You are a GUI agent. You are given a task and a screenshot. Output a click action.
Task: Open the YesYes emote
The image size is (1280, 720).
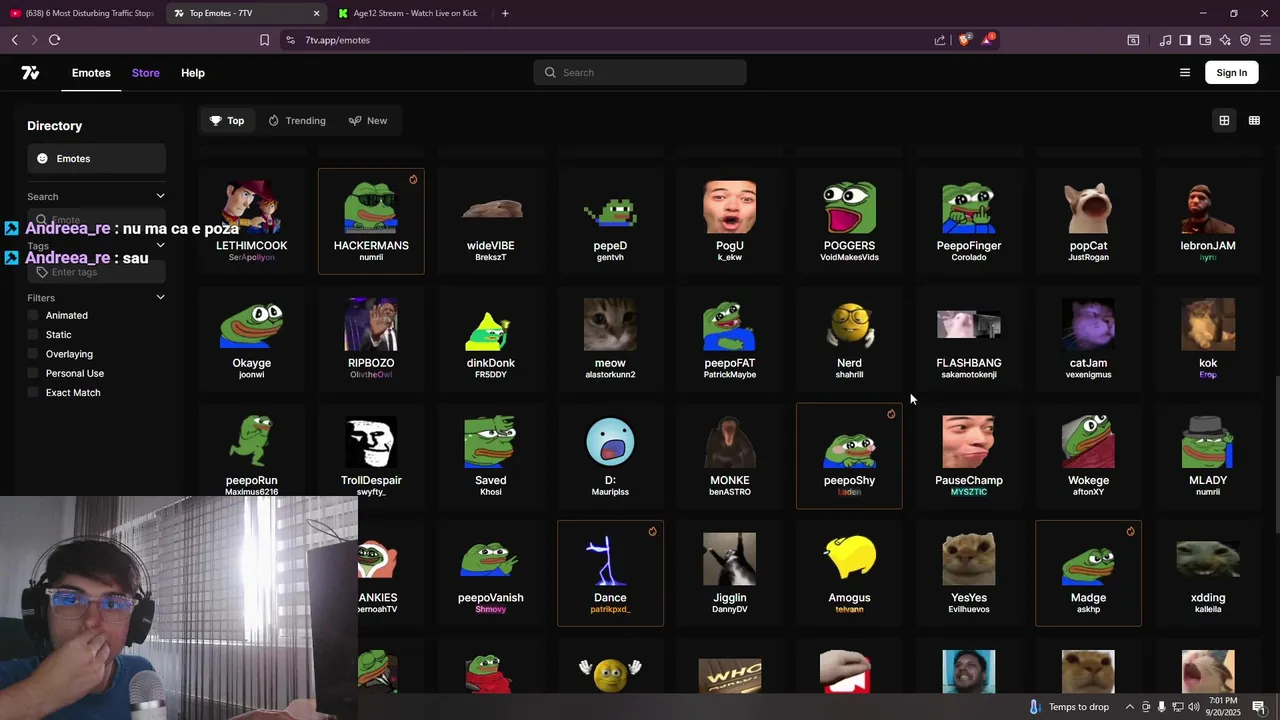[969, 573]
